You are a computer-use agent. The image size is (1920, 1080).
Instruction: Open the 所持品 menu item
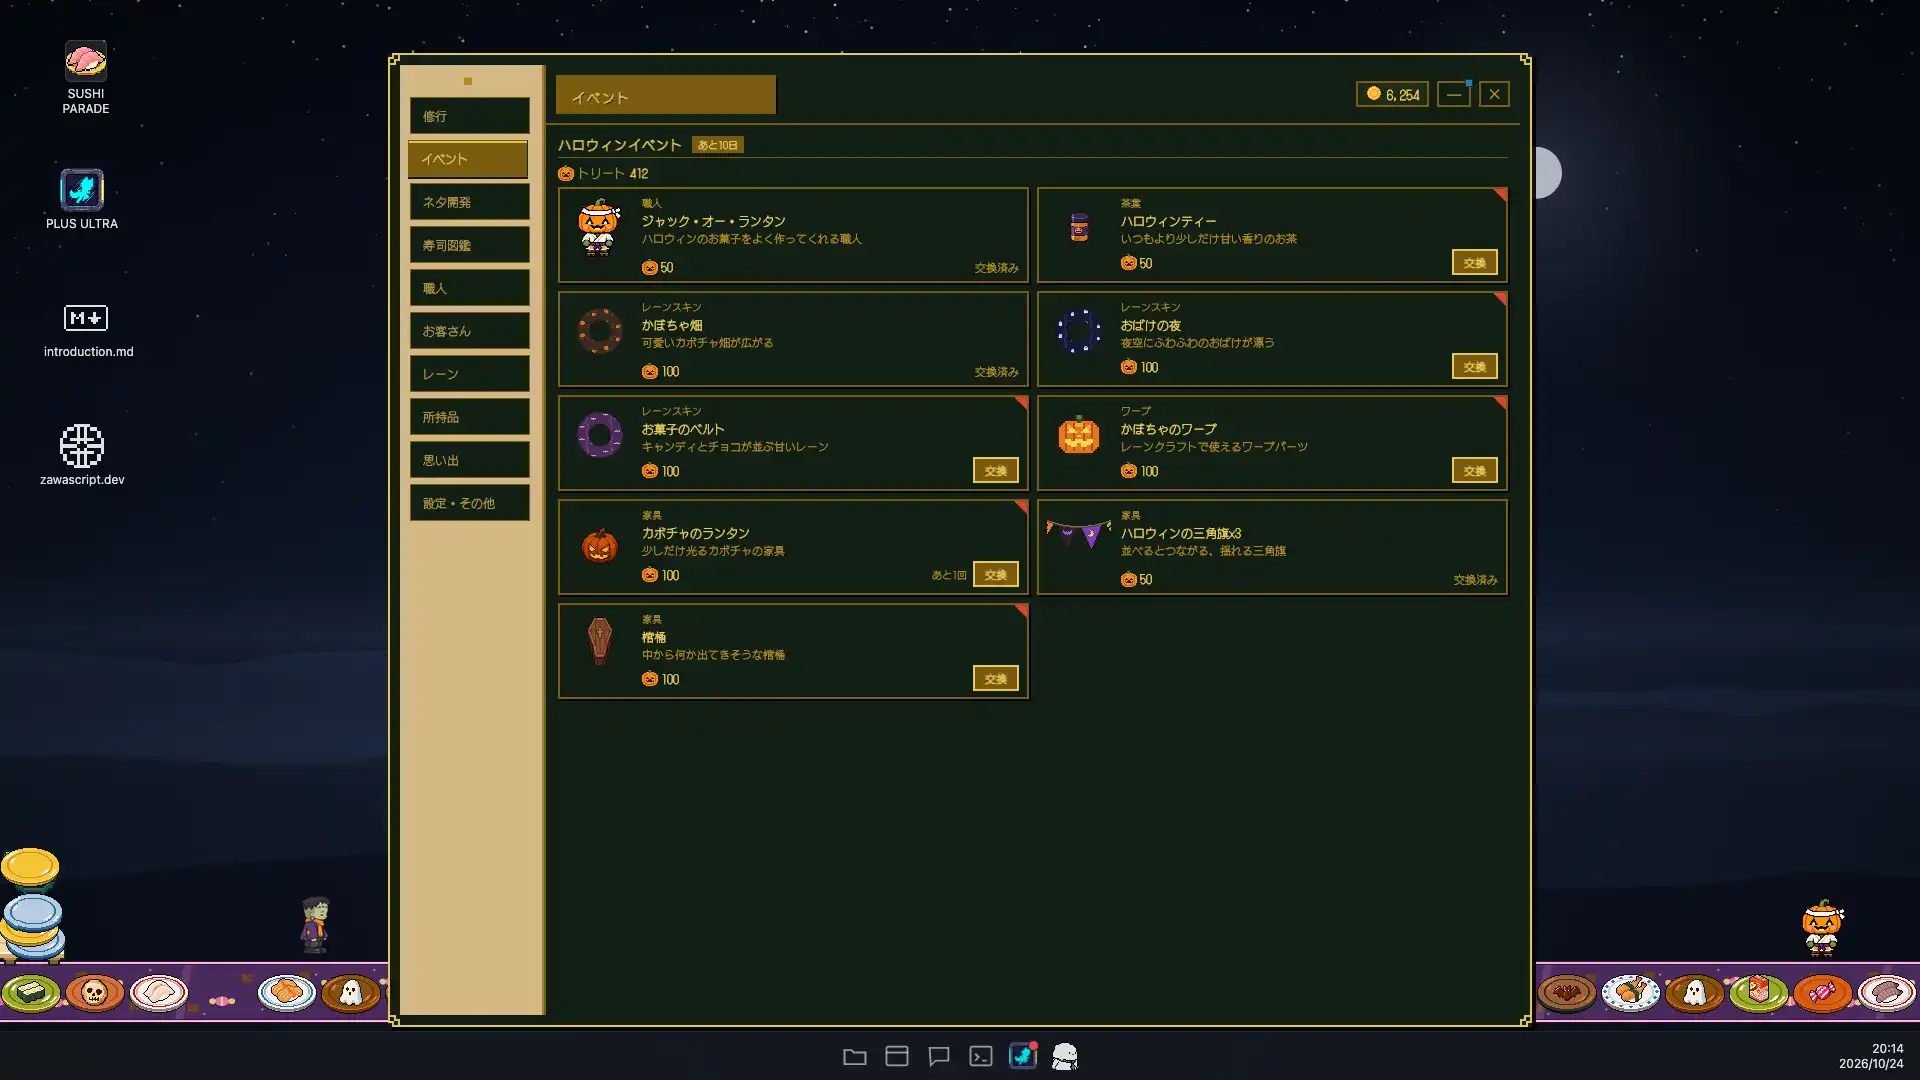(x=469, y=417)
